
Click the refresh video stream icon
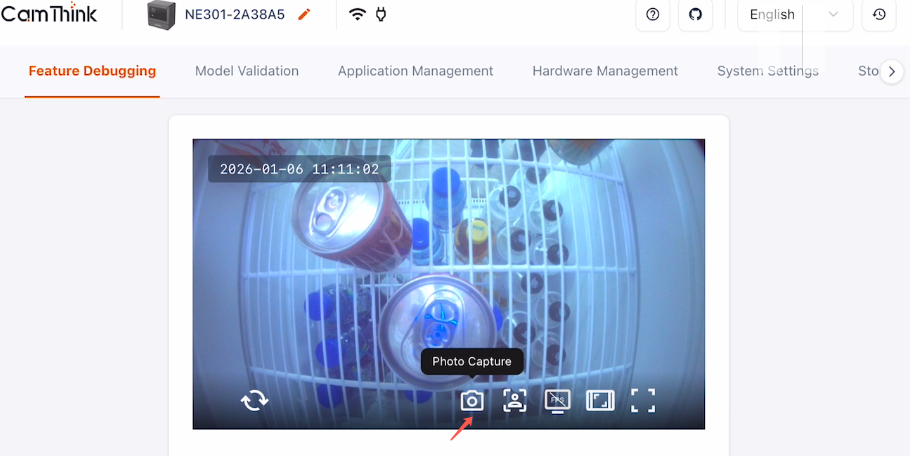(255, 401)
